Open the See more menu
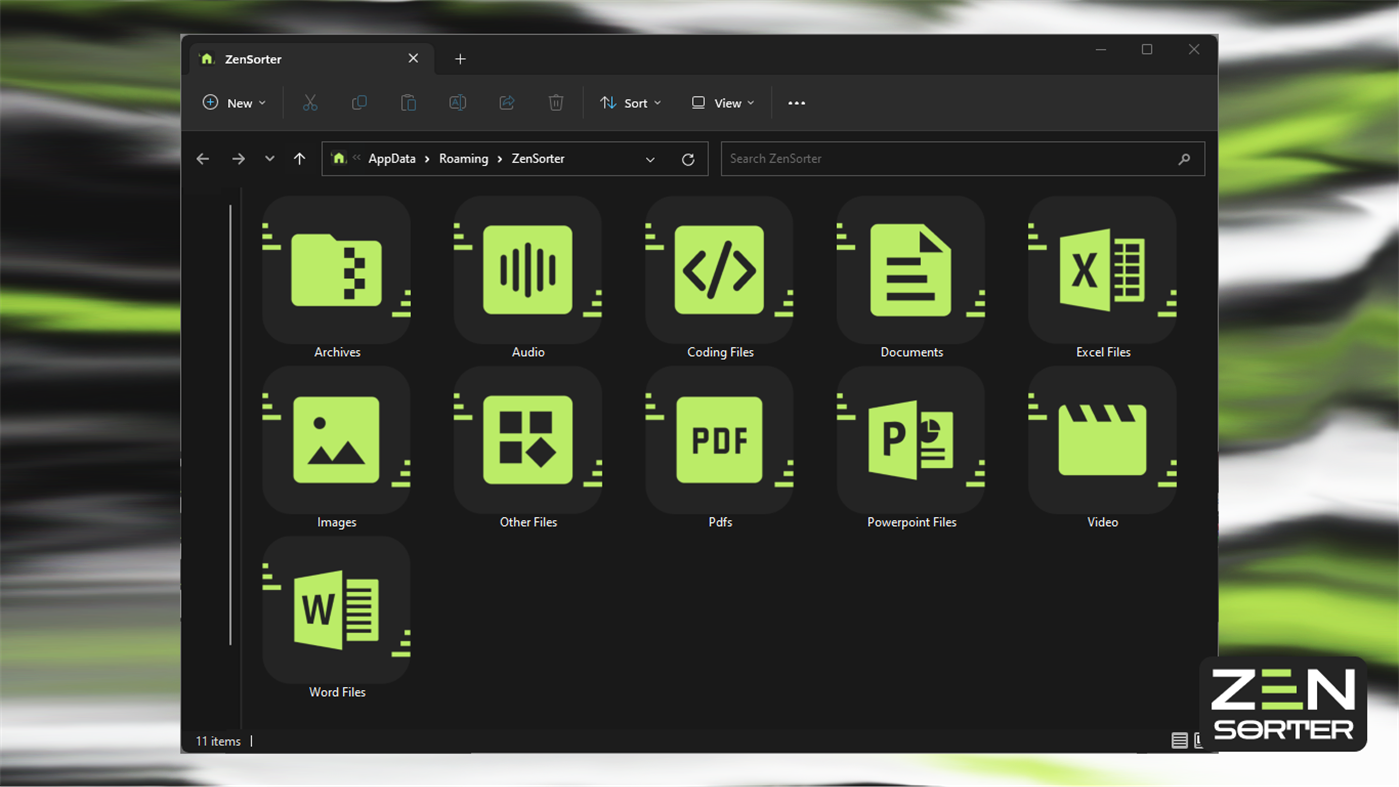This screenshot has height=787, width=1399. click(x=796, y=102)
